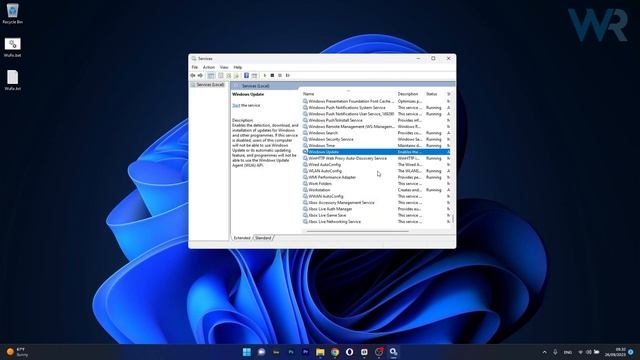
Task: Select Xbox Accessory Management Service row
Action: [376, 202]
